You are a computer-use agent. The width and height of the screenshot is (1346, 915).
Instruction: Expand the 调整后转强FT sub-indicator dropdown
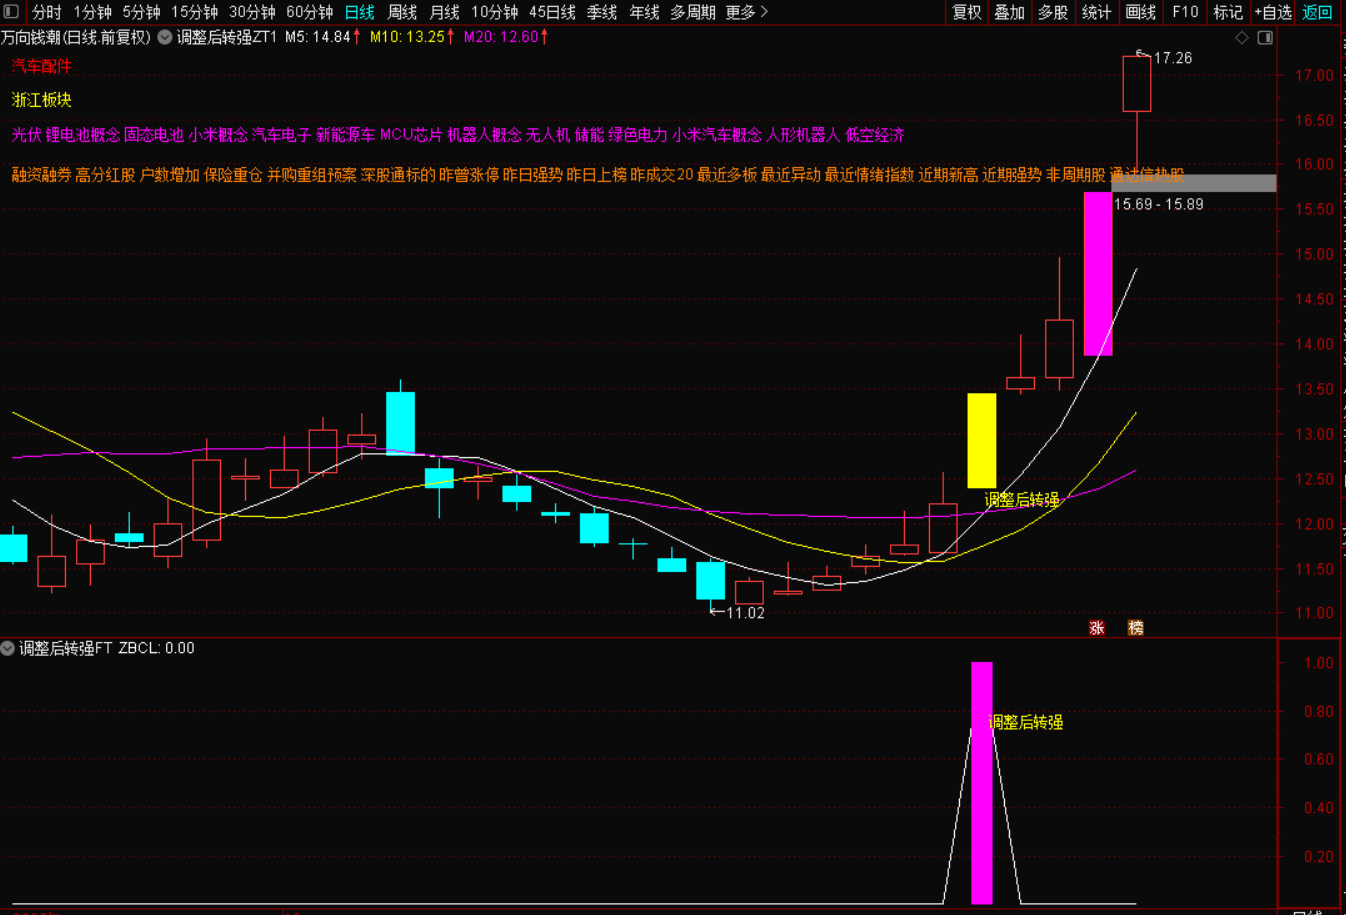click(8, 648)
